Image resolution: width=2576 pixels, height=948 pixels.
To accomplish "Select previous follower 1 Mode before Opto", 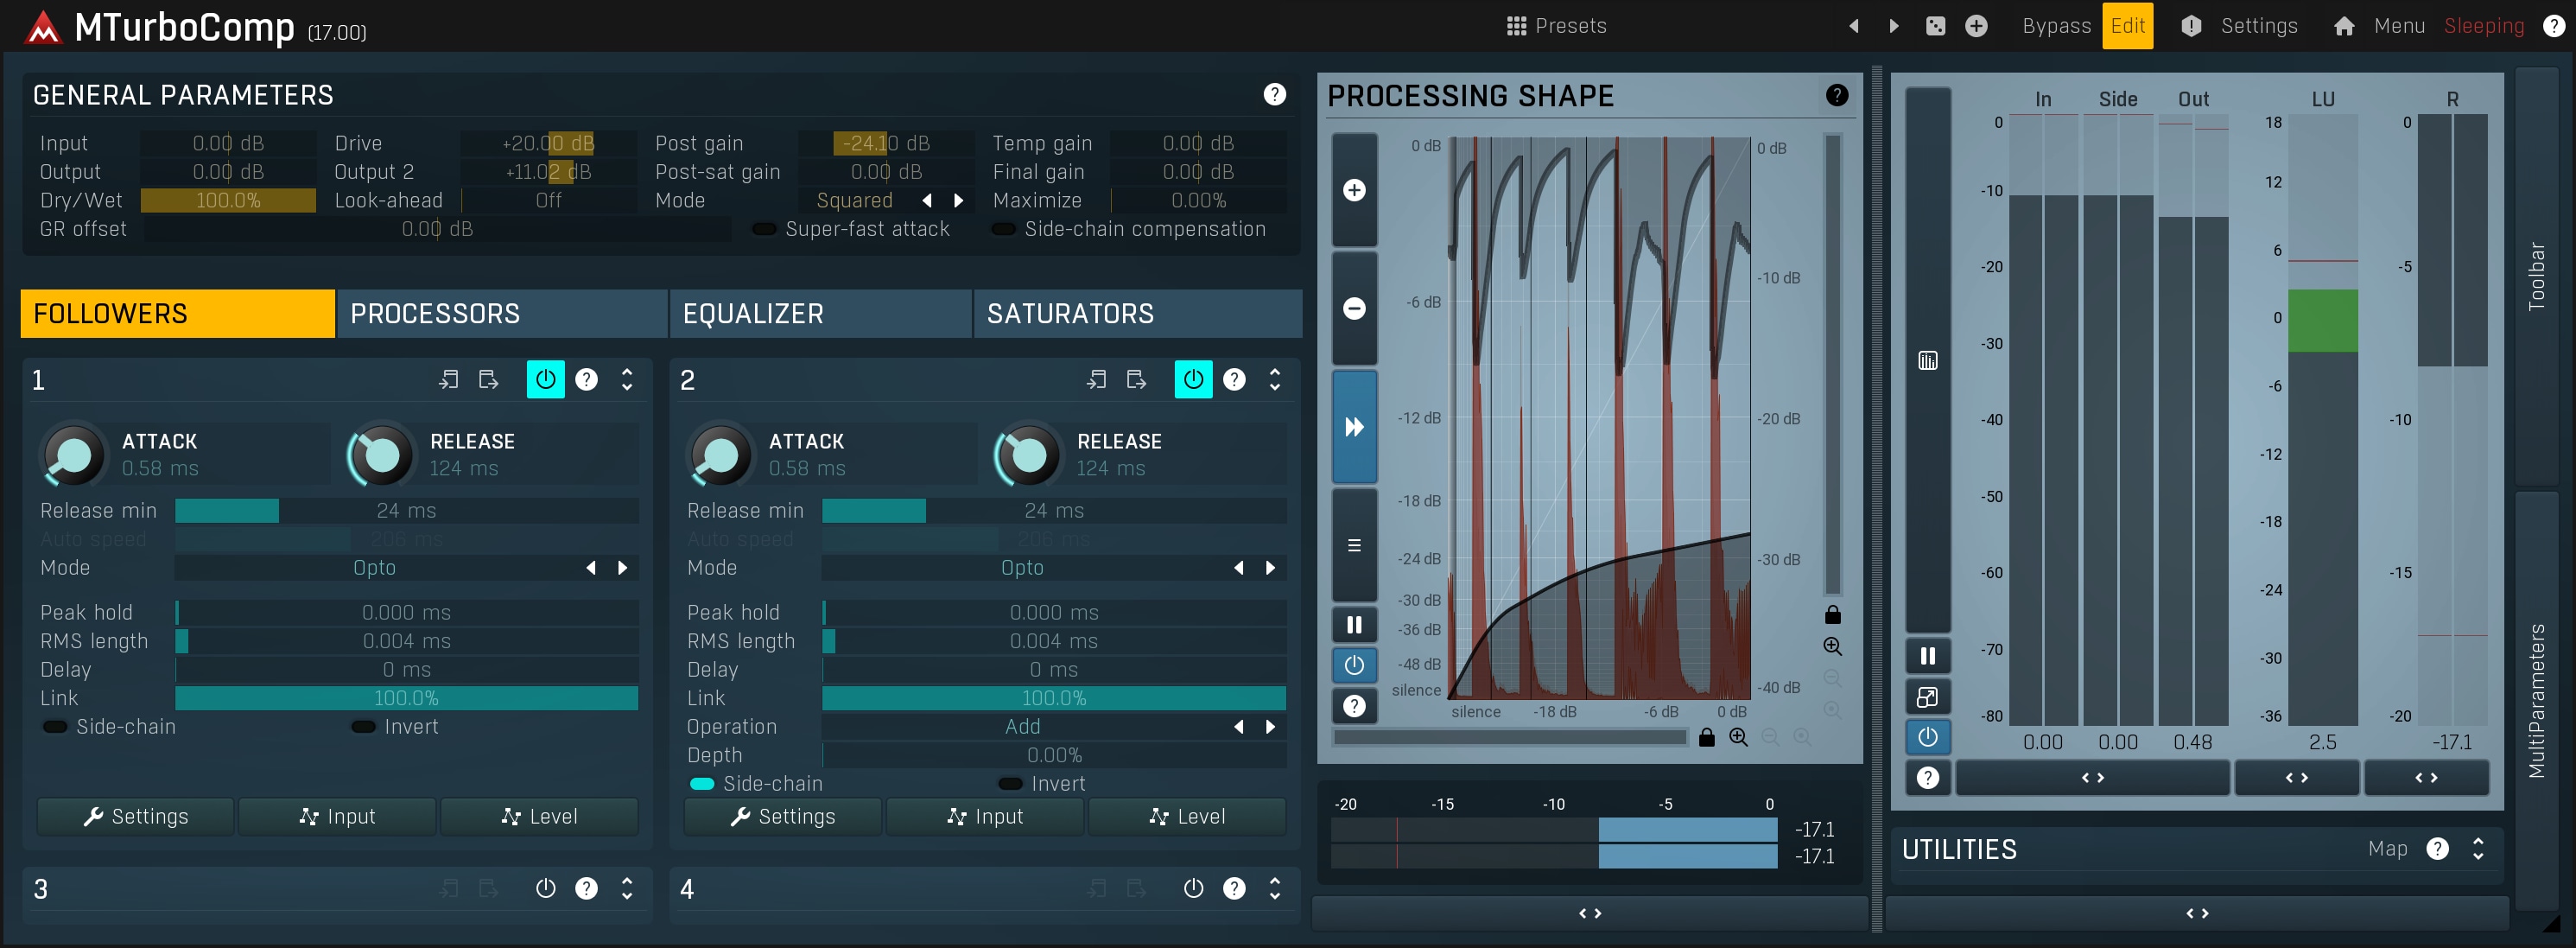I will click(591, 568).
